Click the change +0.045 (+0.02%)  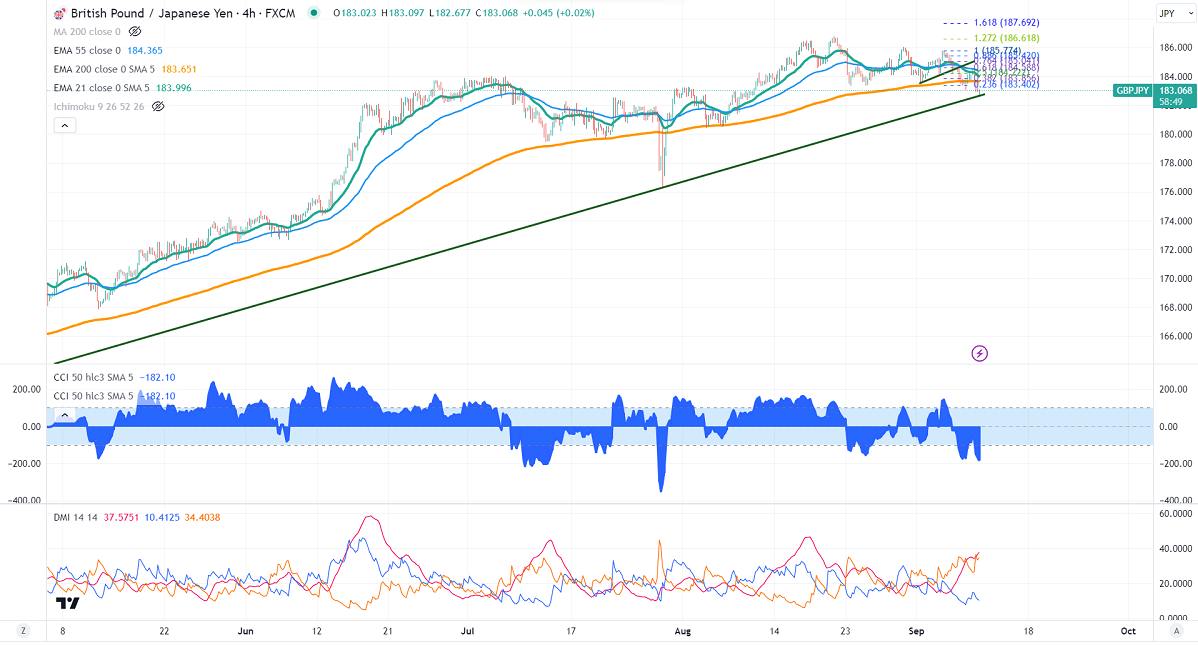pyautogui.click(x=559, y=13)
